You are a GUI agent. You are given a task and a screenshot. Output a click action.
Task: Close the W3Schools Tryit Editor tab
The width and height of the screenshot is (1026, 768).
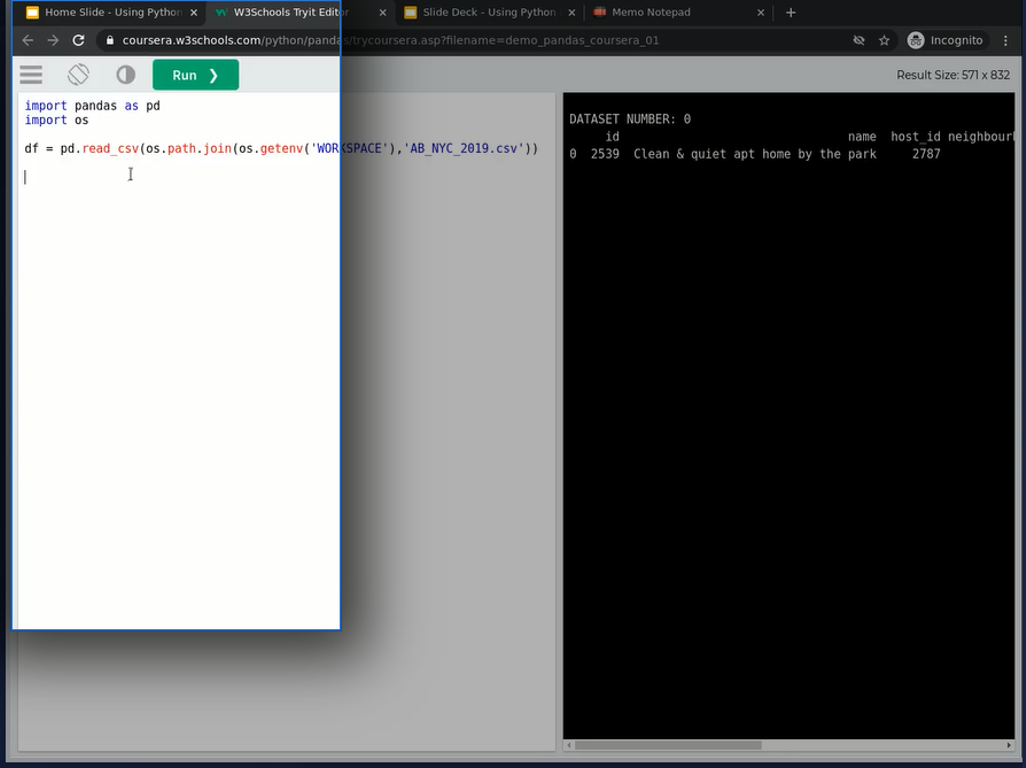[x=383, y=12]
